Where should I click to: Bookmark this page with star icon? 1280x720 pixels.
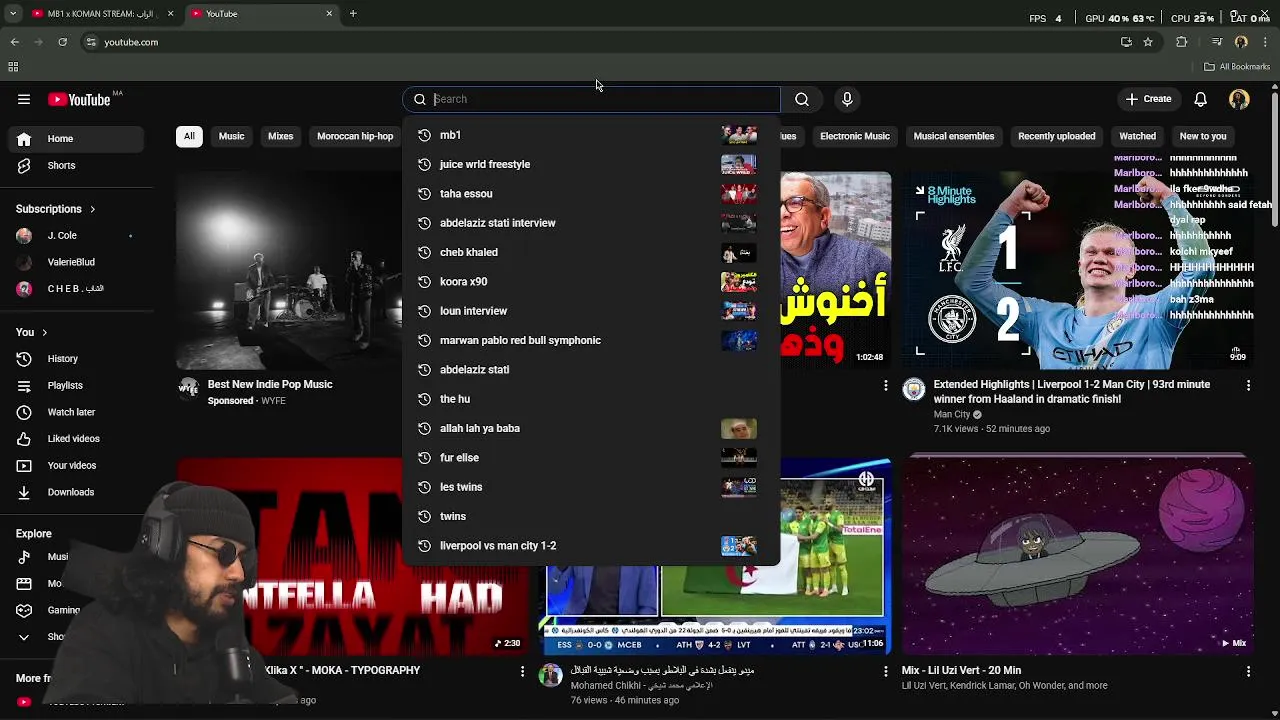(1148, 42)
